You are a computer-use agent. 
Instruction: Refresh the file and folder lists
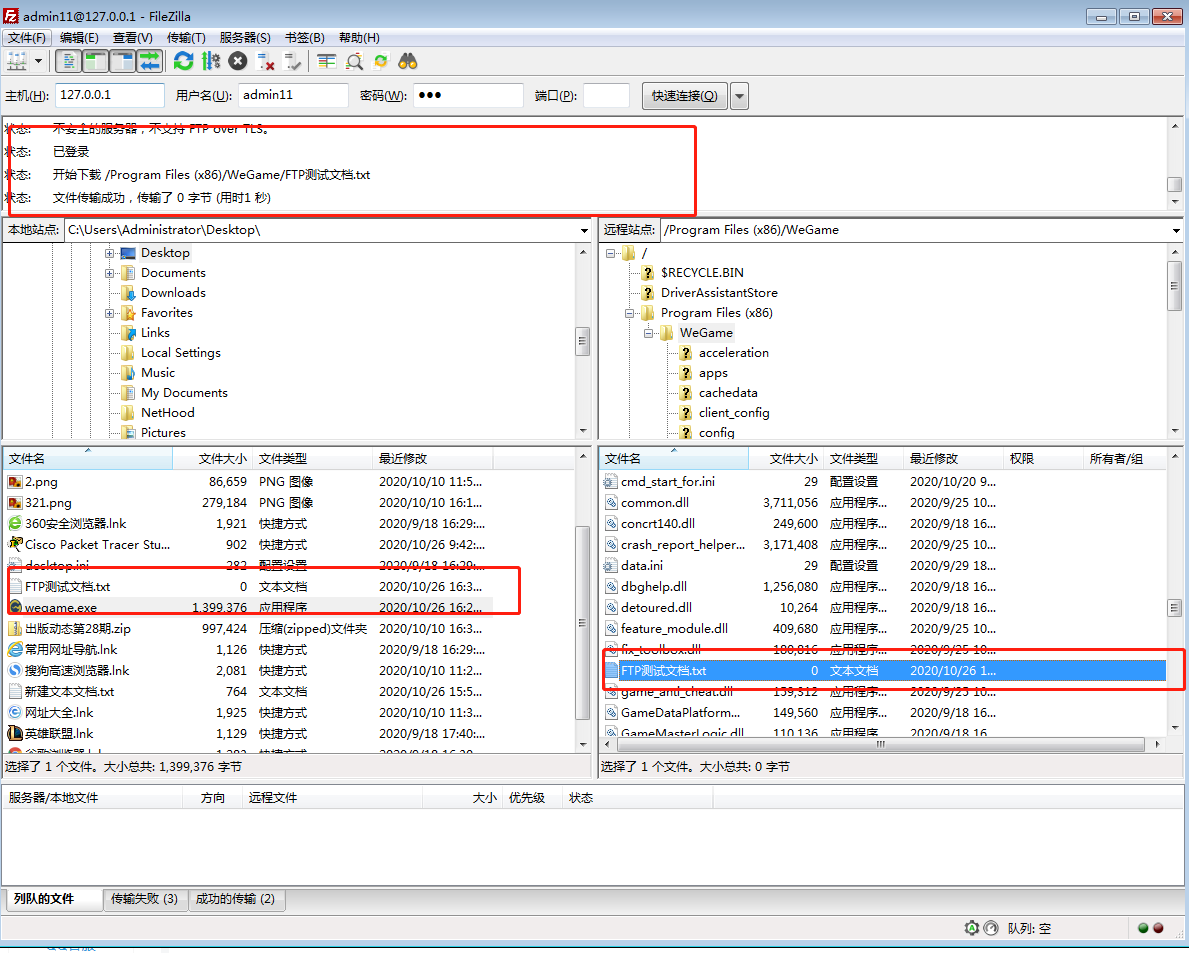(183, 61)
